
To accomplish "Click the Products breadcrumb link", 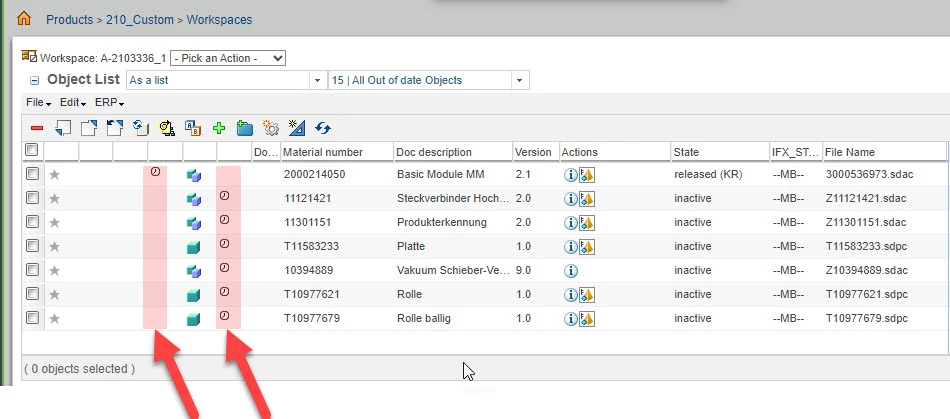I will point(70,19).
